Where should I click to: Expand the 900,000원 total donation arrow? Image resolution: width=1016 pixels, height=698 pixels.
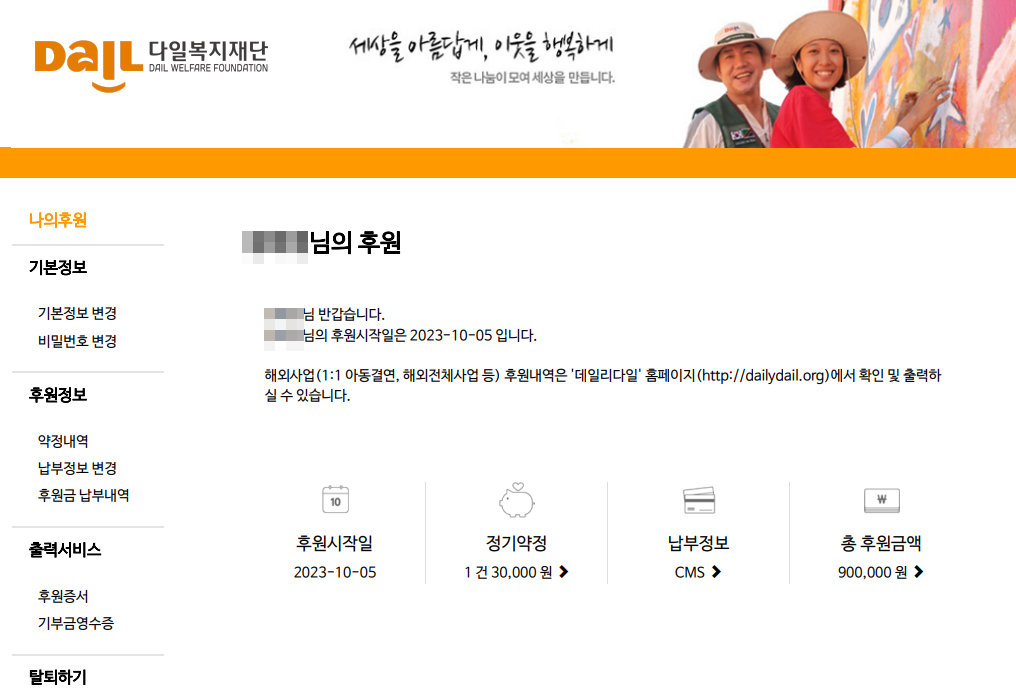tap(918, 573)
